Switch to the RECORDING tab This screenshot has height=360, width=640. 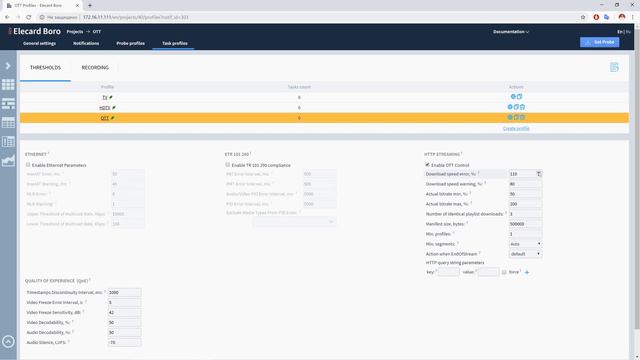[x=95, y=67]
